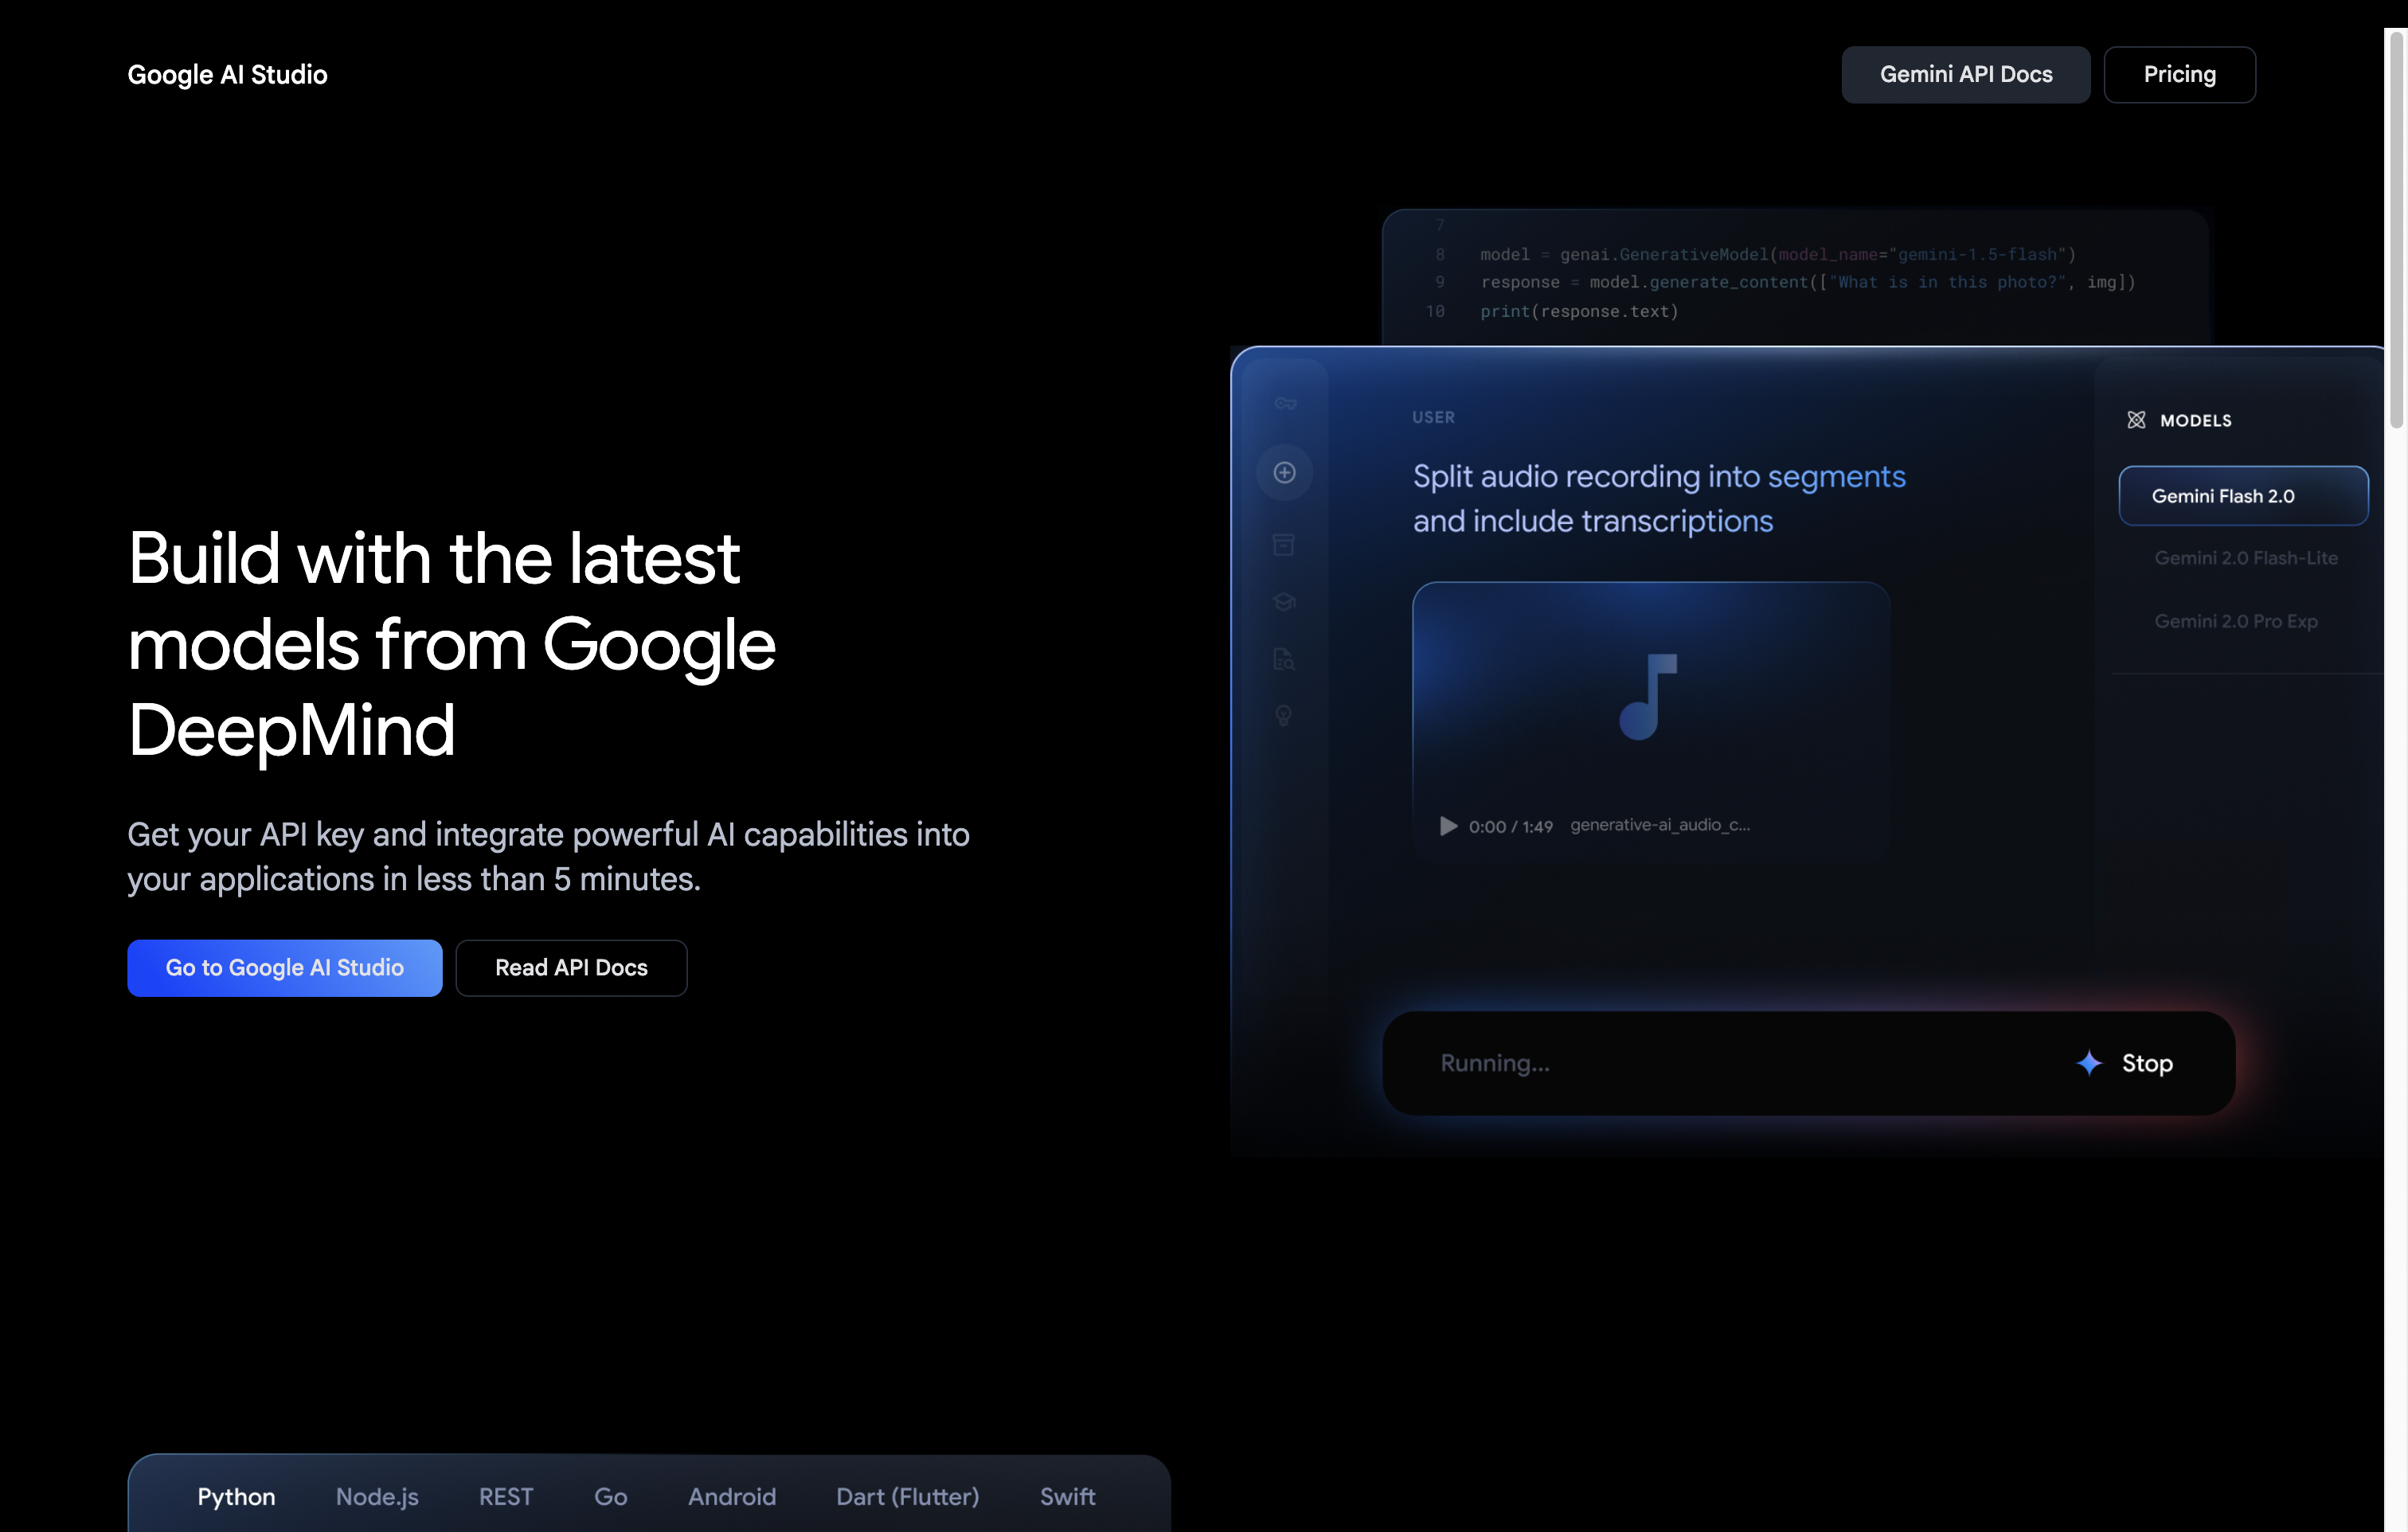Click the Read API Docs button
Image resolution: width=2408 pixels, height=1532 pixels.
click(571, 967)
